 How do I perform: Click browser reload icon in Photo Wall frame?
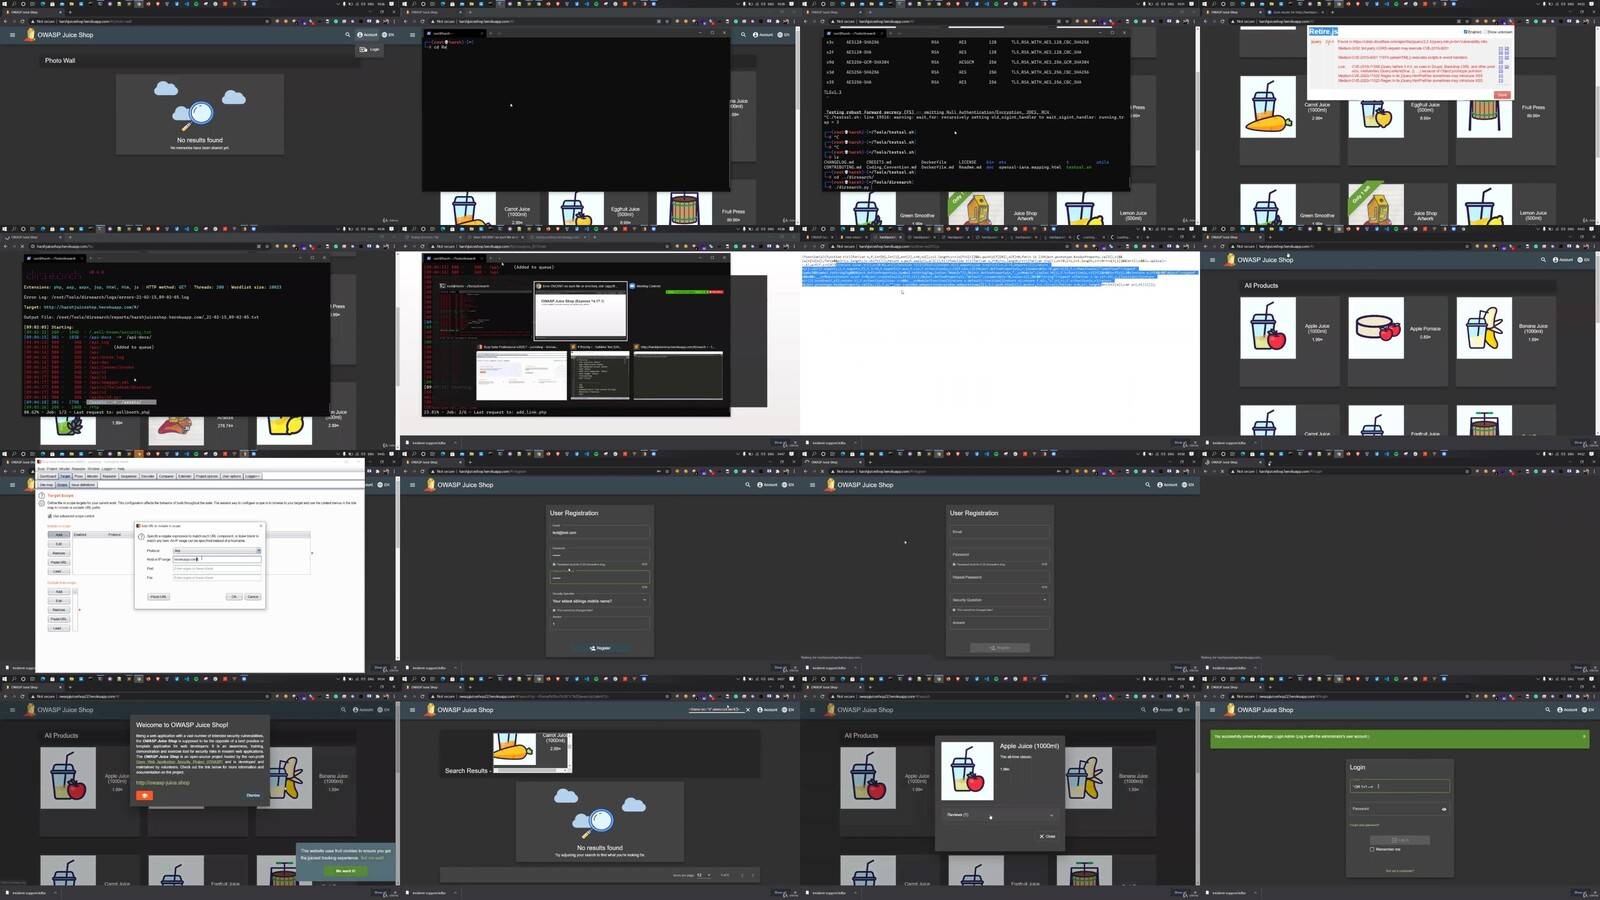coord(22,21)
